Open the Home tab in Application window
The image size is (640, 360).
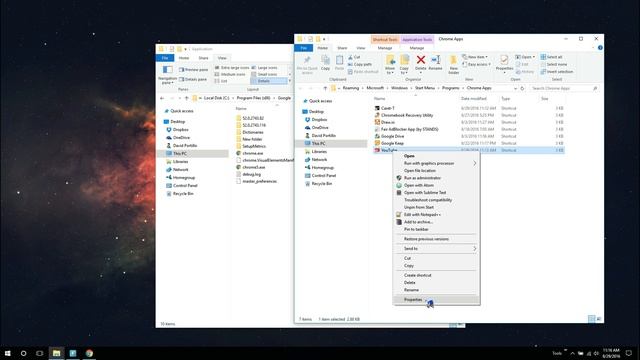[x=184, y=58]
